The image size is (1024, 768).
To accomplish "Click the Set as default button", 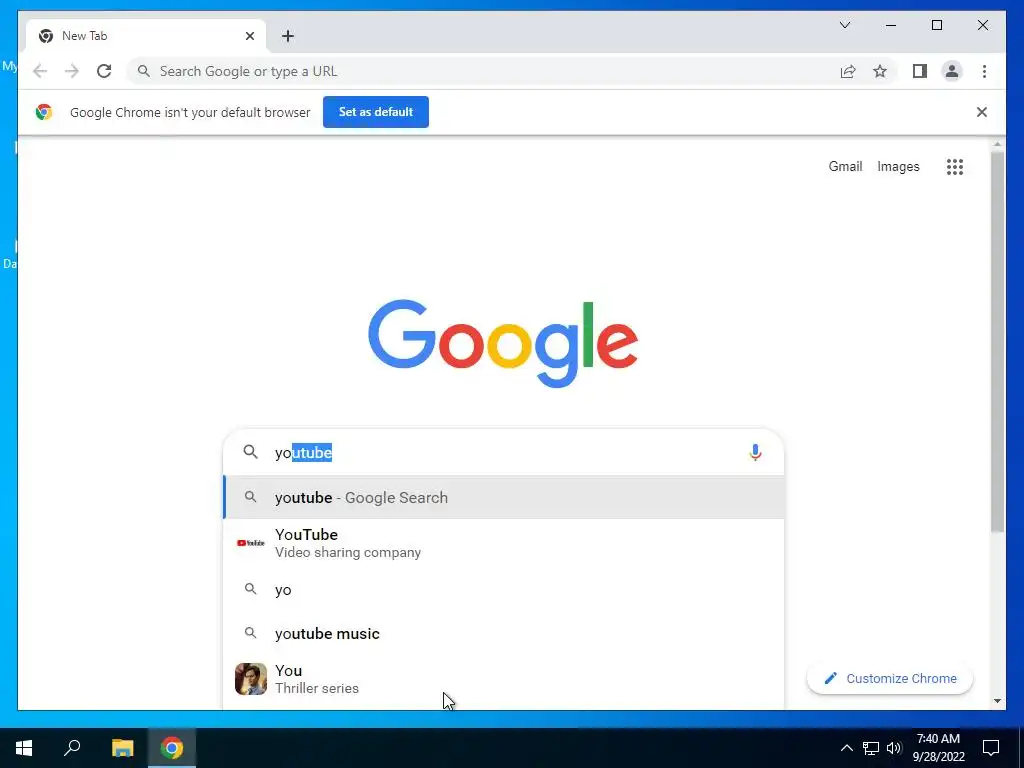I will coord(376,112).
